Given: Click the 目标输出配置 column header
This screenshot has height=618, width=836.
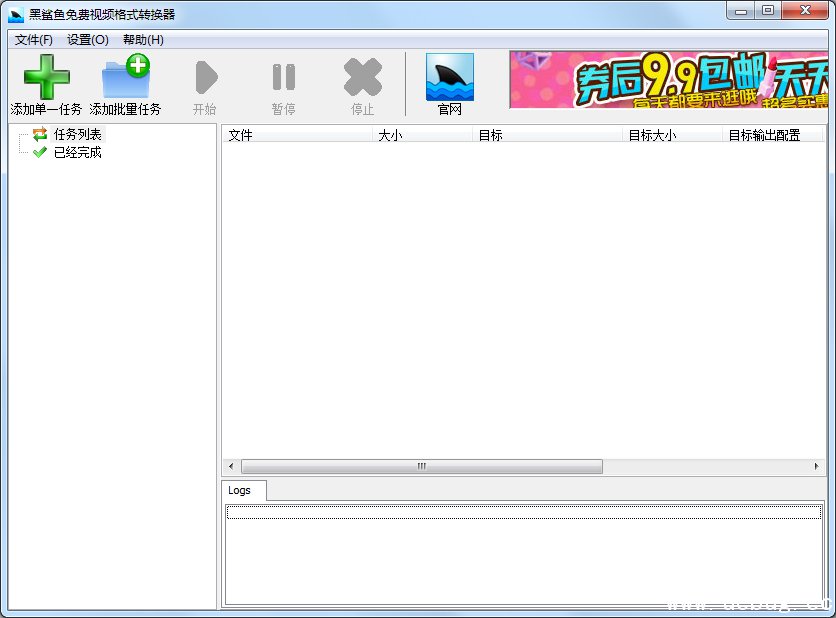Looking at the screenshot, I should pos(771,135).
